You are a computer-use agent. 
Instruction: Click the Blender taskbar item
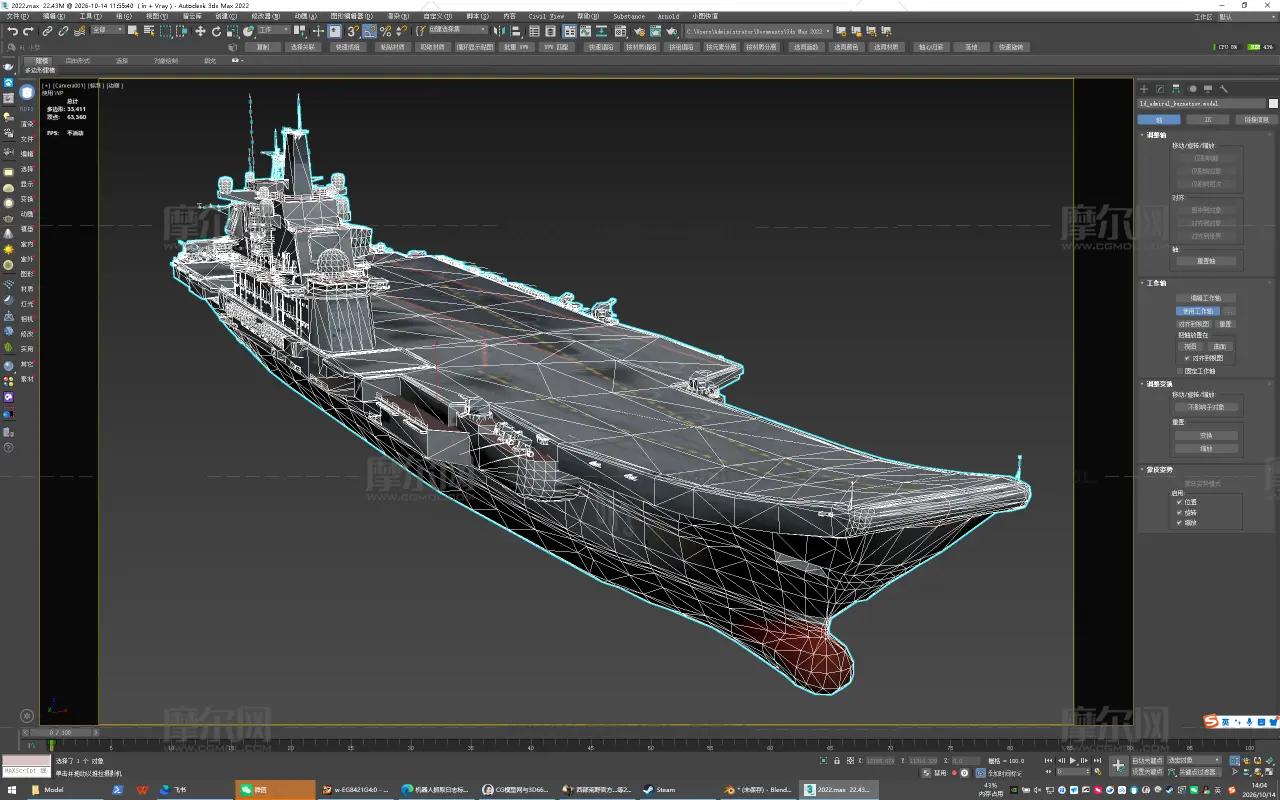(760, 790)
